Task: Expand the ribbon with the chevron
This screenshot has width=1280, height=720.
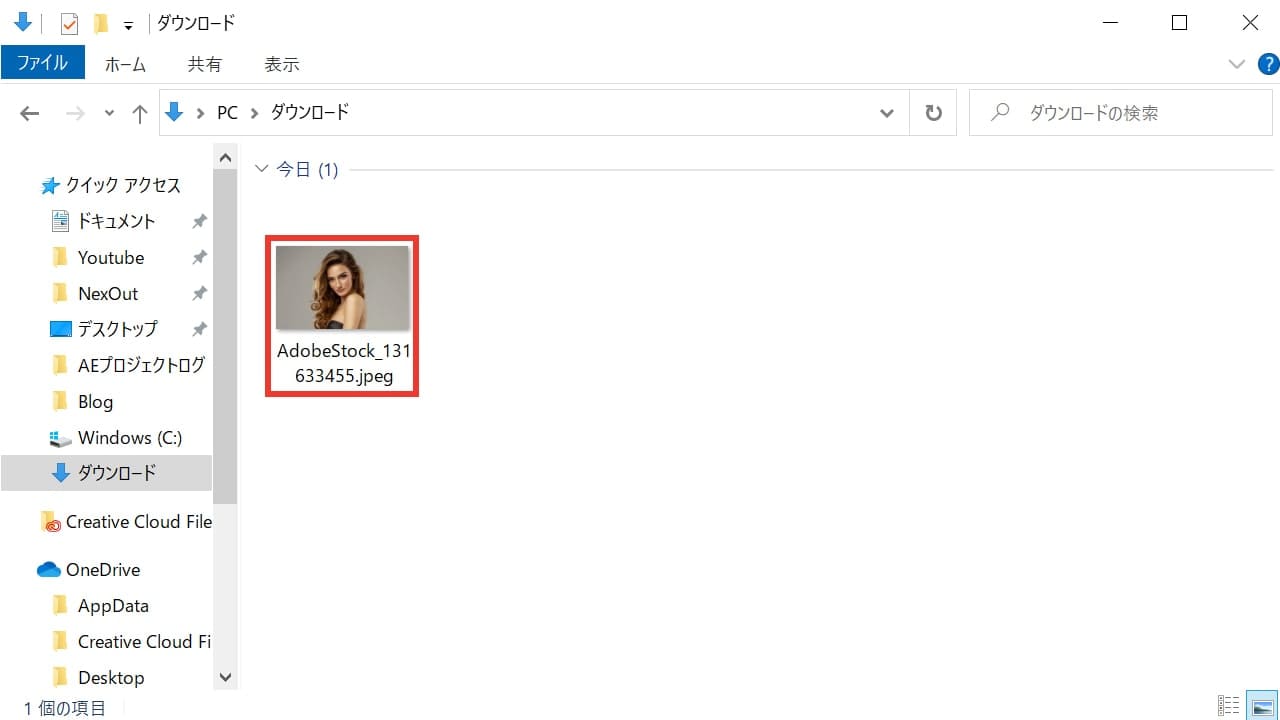Action: coord(1237,64)
